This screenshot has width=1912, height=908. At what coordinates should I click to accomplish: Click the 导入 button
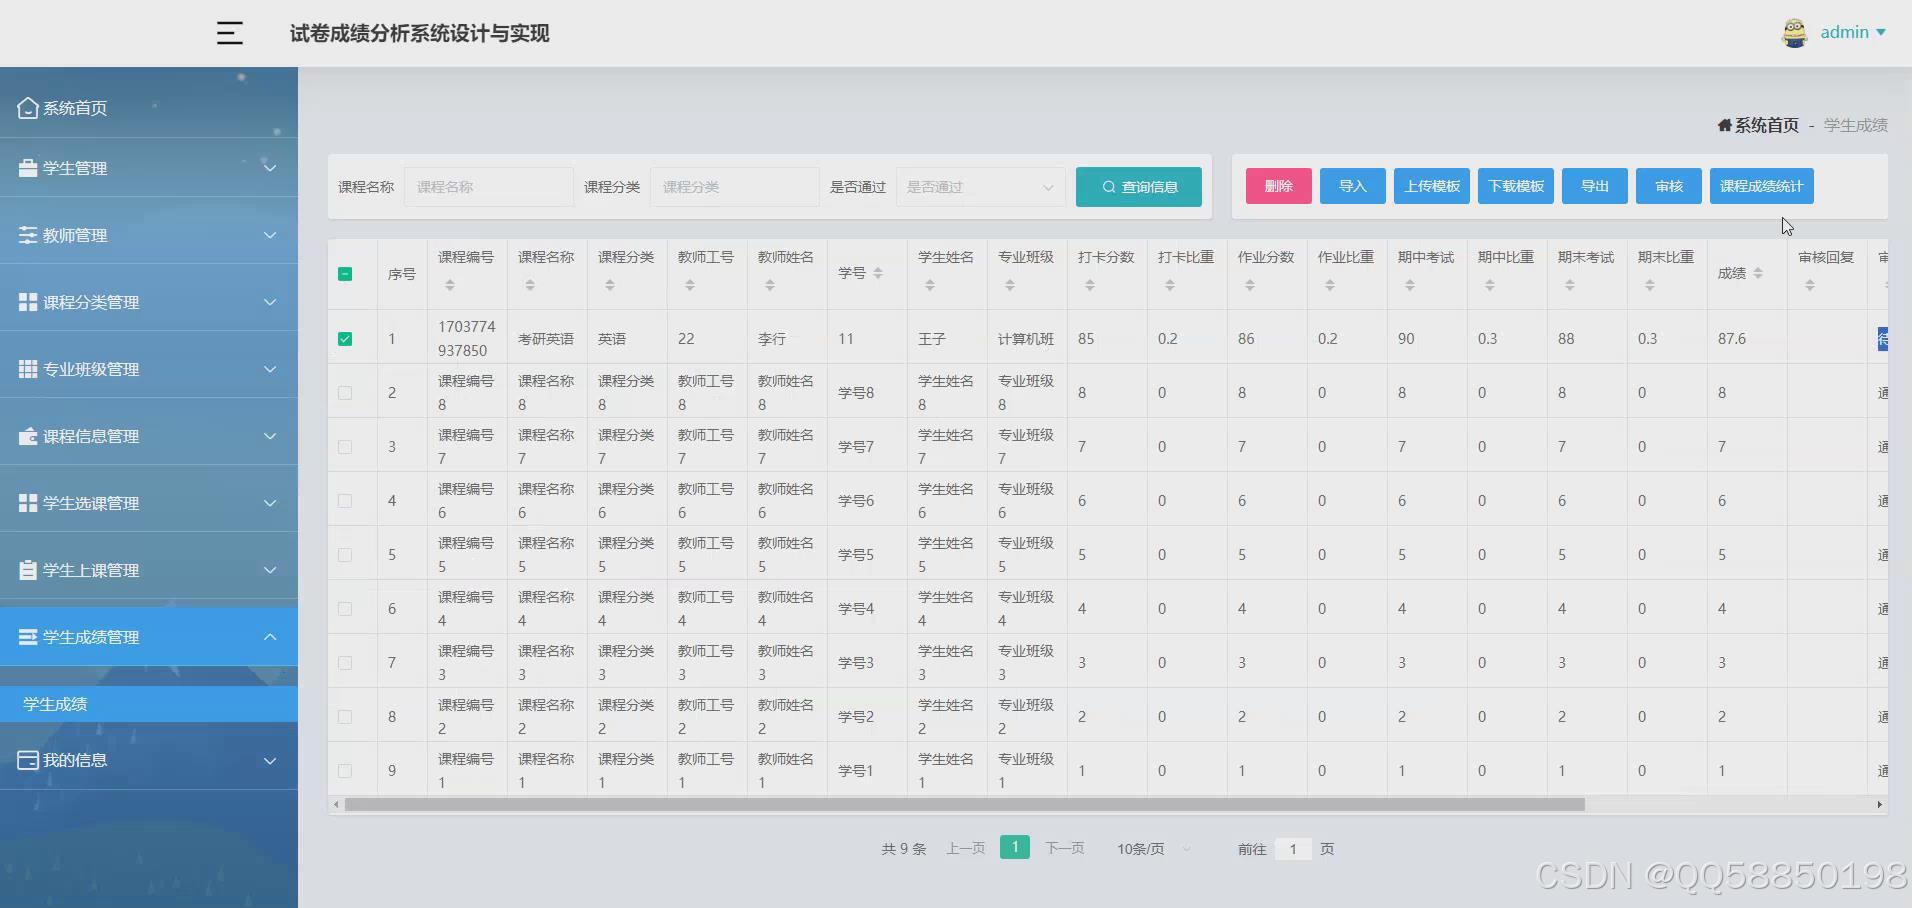1353,186
